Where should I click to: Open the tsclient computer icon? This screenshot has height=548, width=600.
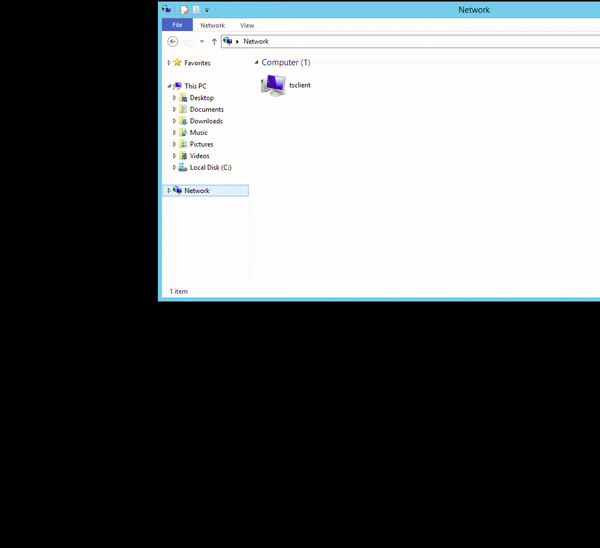click(273, 85)
